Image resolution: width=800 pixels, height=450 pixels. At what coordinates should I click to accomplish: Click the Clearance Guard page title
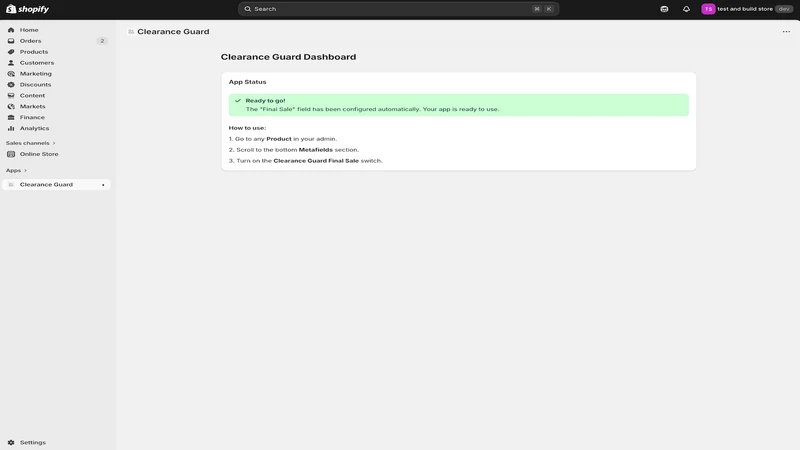pos(173,32)
